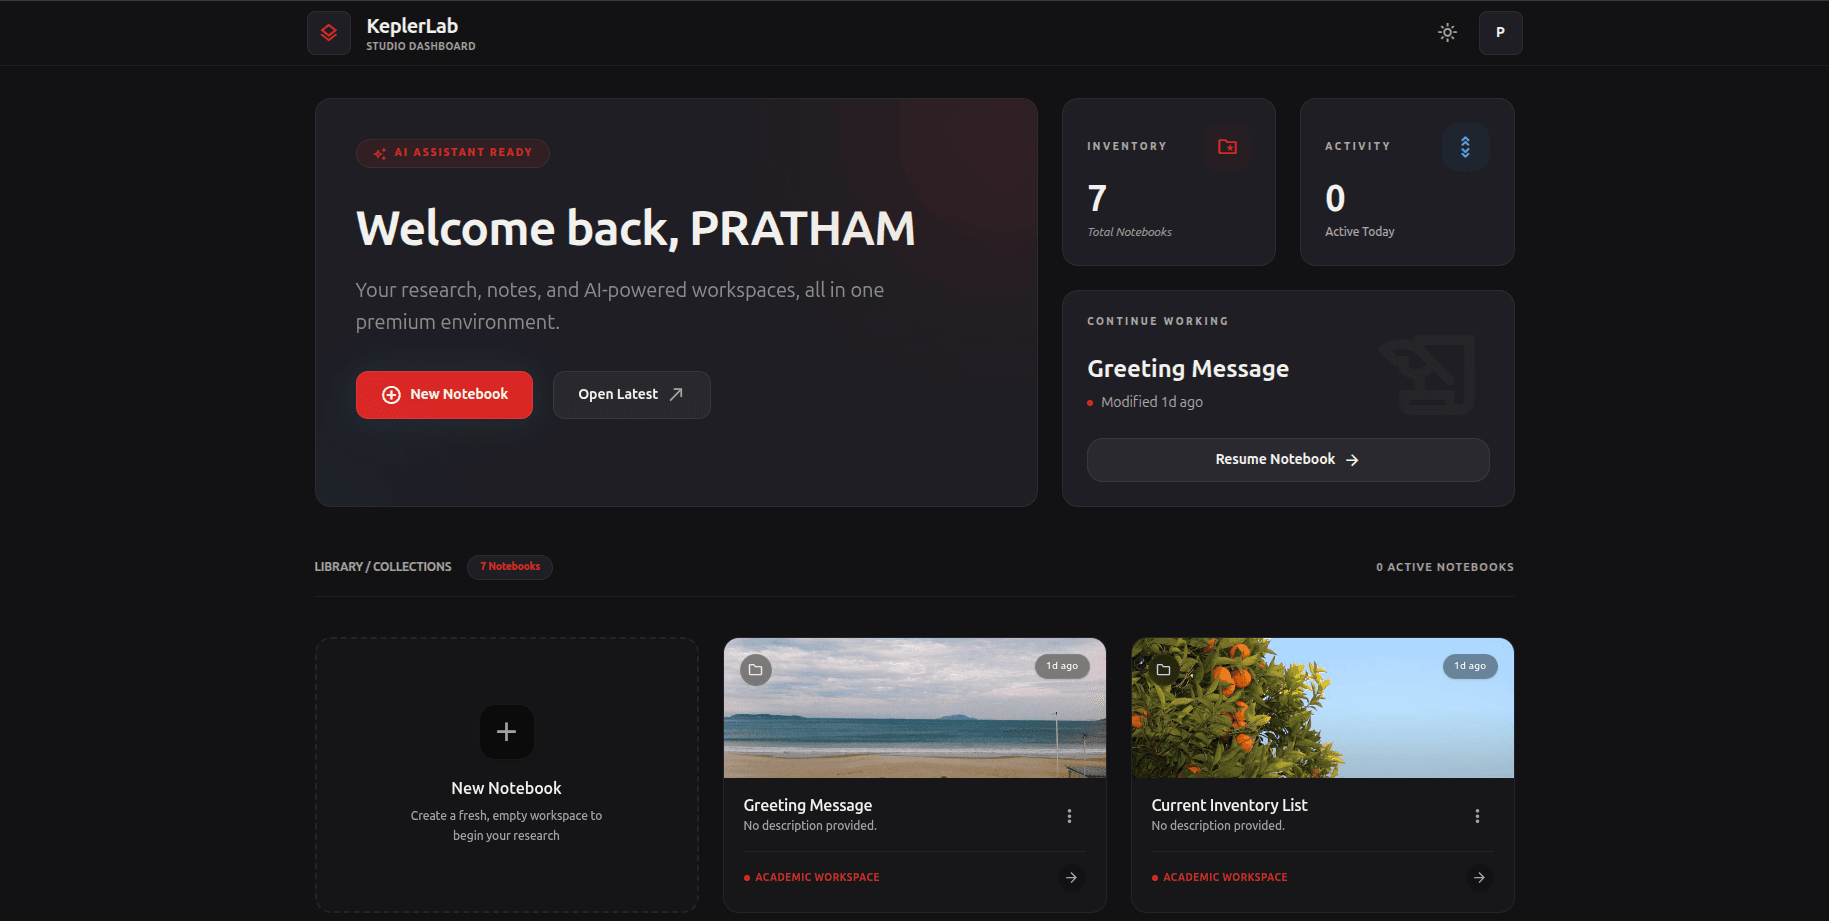Open the Greeting Message beach thumbnail
This screenshot has width=1829, height=921.
915,708
